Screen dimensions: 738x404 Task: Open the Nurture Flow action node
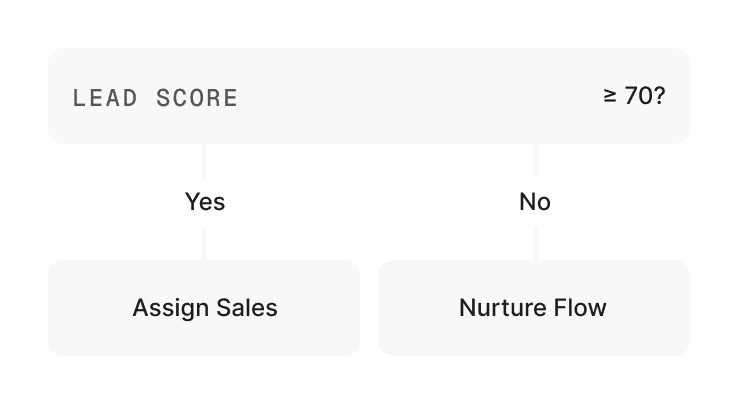point(534,308)
